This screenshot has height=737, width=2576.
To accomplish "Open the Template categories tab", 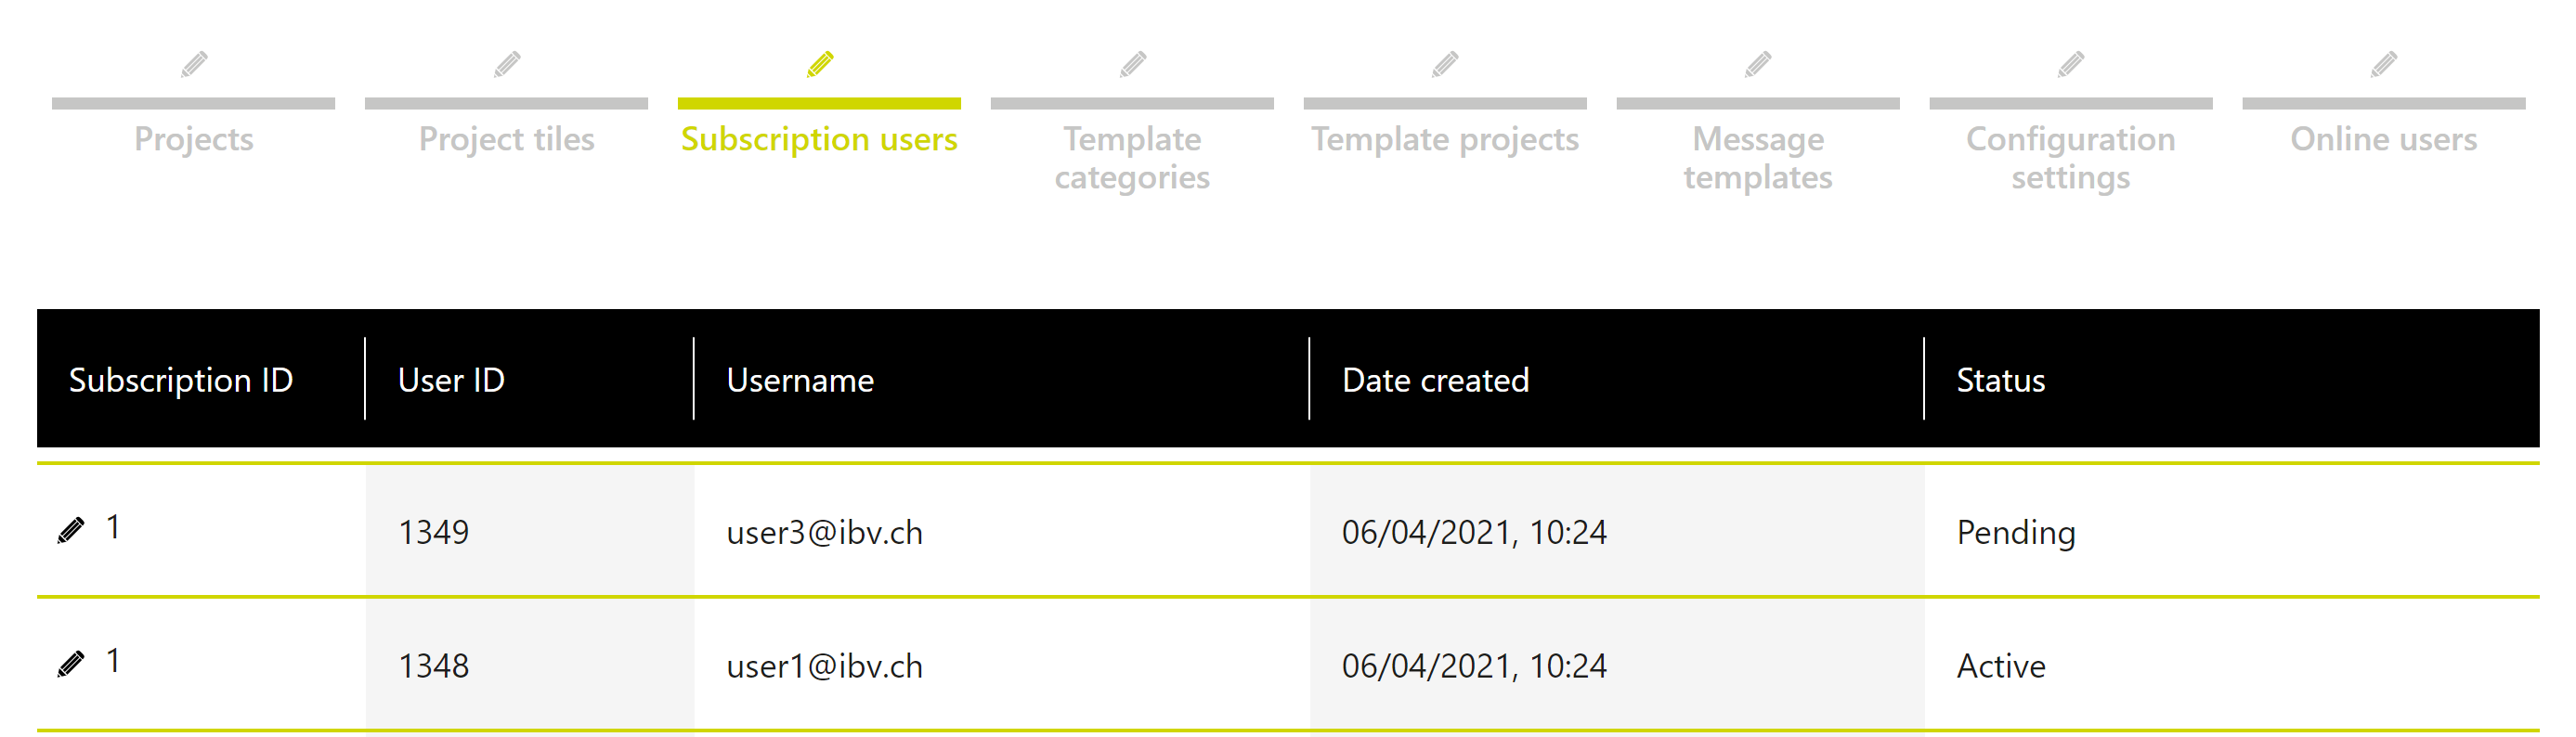I will tap(1132, 158).
